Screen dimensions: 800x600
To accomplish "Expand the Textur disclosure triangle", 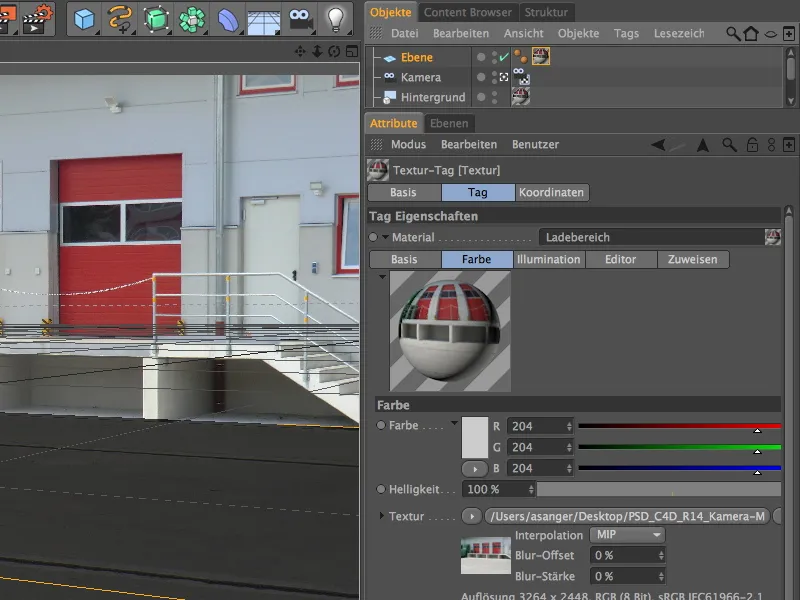I will point(381,516).
